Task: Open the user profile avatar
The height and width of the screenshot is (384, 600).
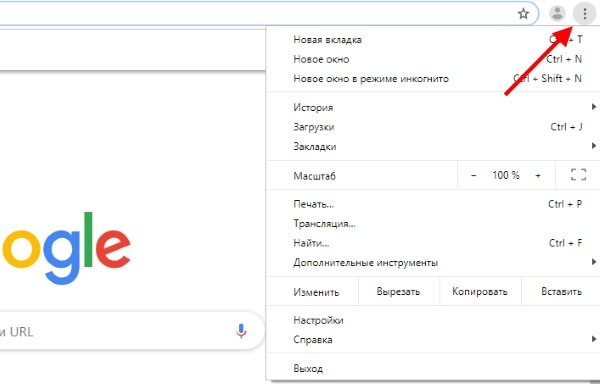Action: 557,14
